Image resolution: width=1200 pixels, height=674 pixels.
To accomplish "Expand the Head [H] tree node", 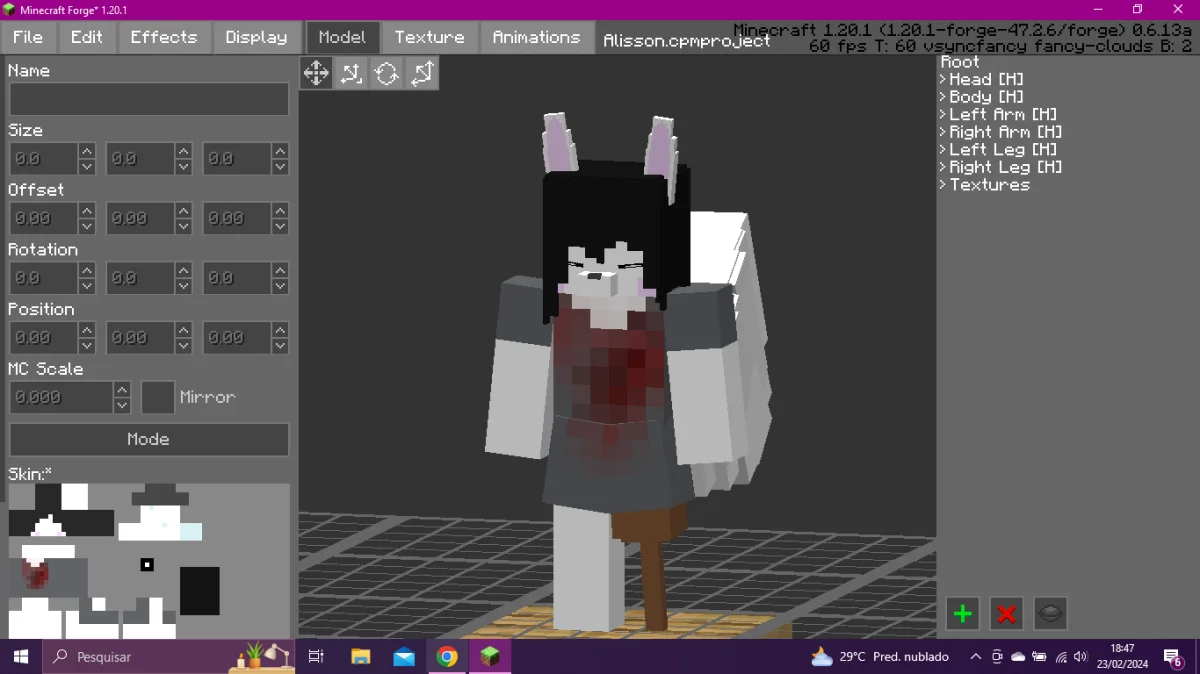I will (x=943, y=79).
